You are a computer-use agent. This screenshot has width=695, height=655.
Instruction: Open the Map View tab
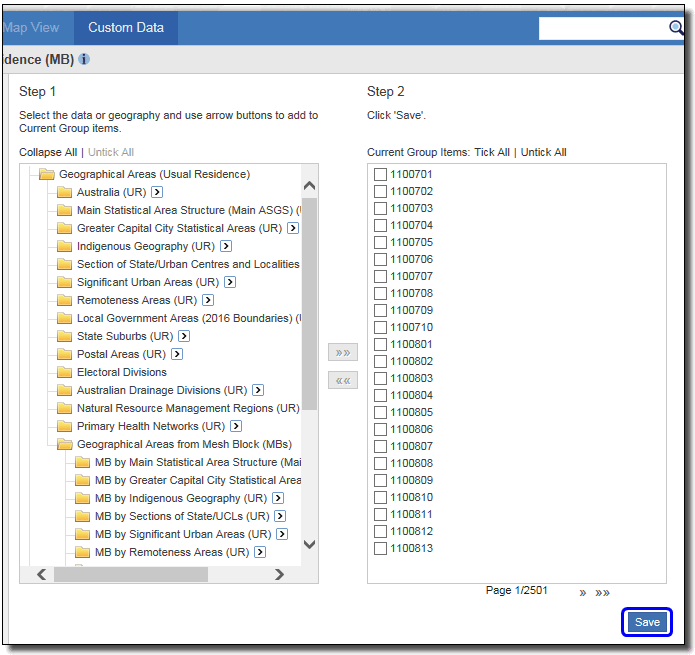click(32, 28)
